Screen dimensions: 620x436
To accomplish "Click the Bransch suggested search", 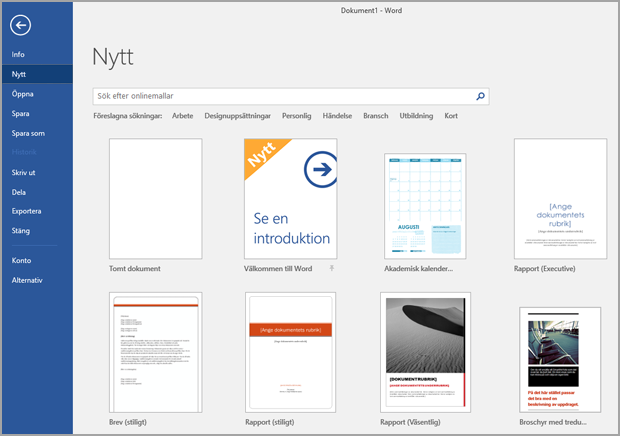I will pos(376,116).
